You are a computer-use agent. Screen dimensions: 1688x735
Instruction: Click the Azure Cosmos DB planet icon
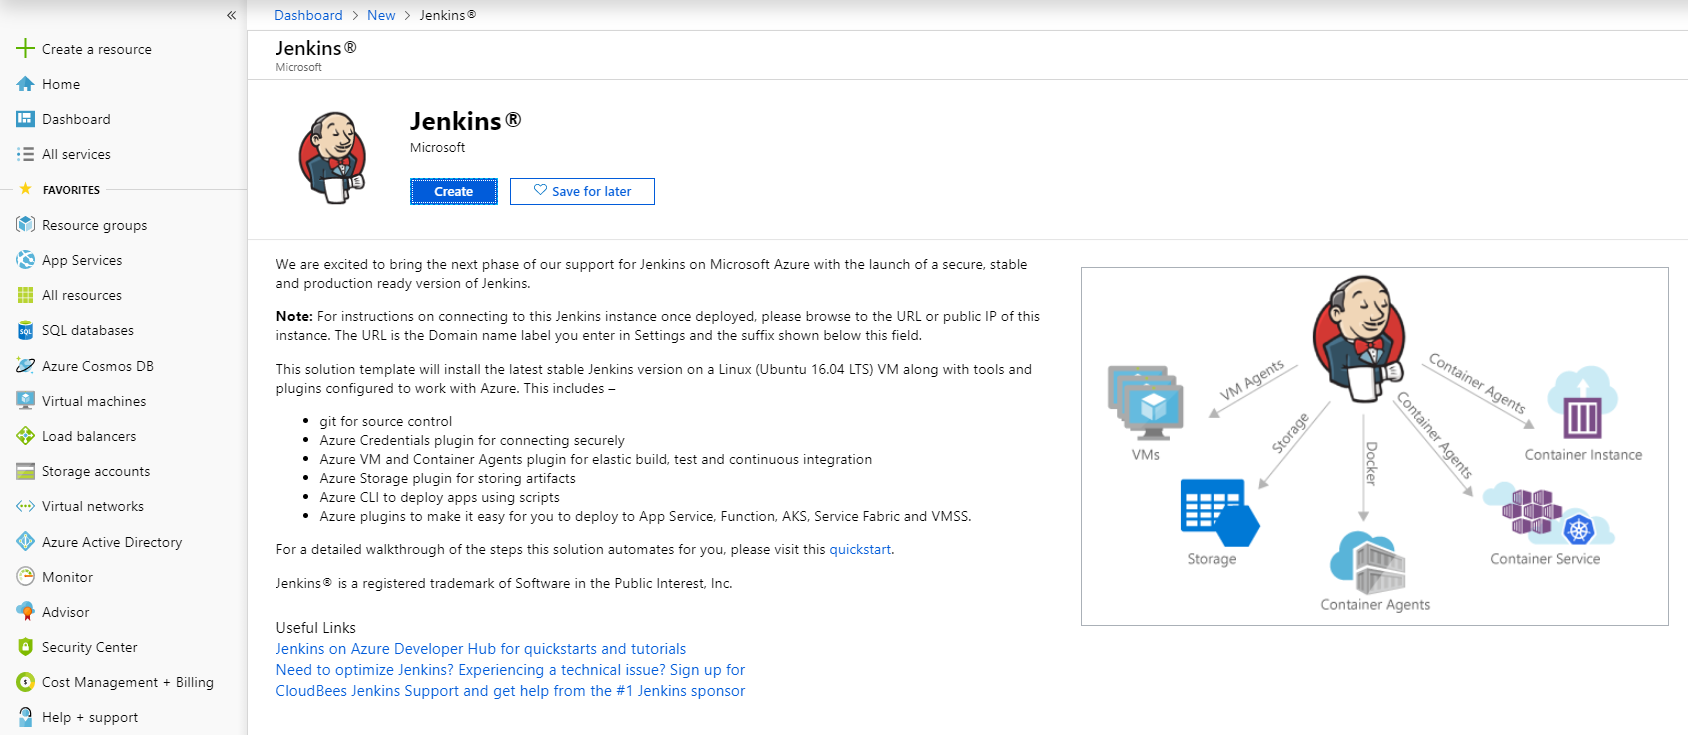click(25, 366)
